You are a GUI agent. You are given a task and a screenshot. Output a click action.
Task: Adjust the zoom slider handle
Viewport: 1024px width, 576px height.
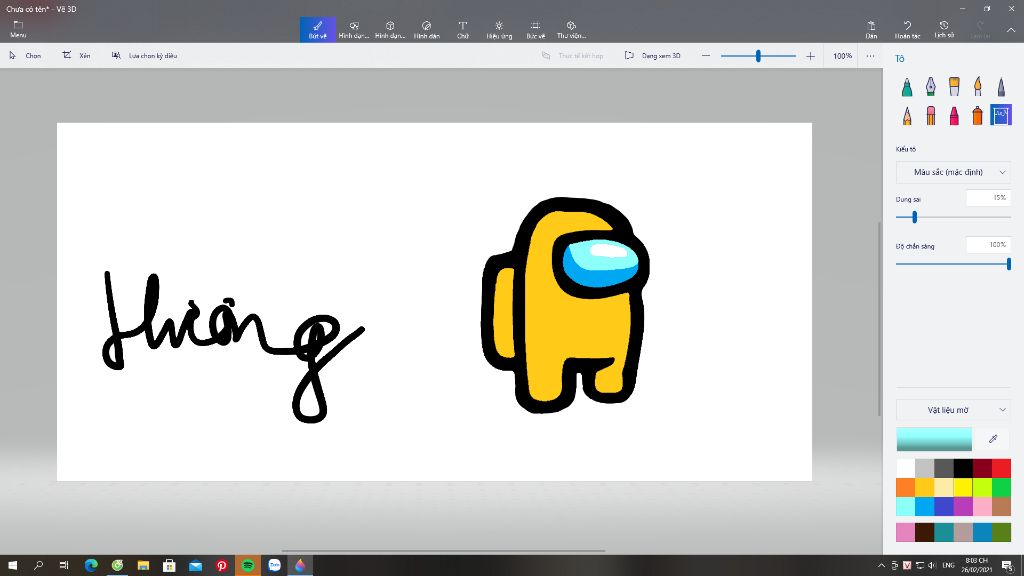(758, 56)
